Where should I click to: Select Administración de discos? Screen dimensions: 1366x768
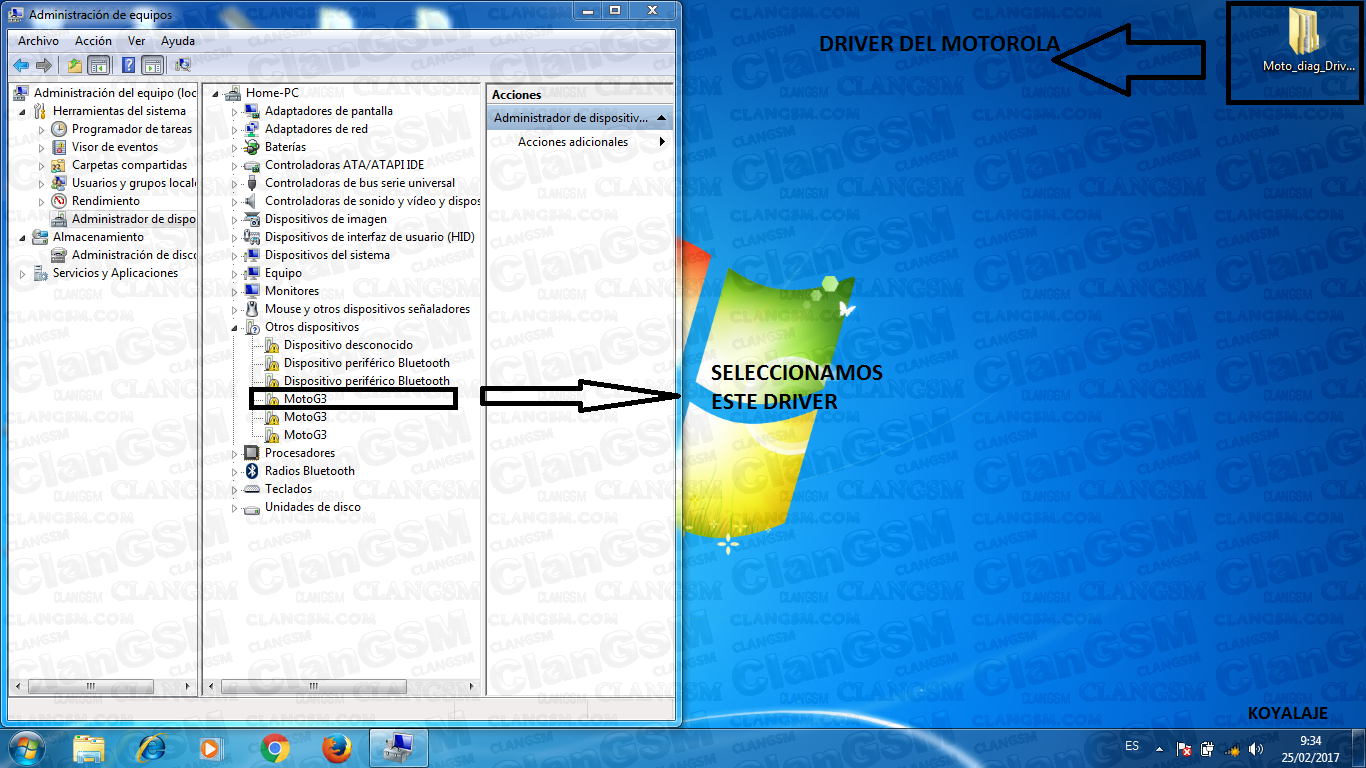(133, 255)
